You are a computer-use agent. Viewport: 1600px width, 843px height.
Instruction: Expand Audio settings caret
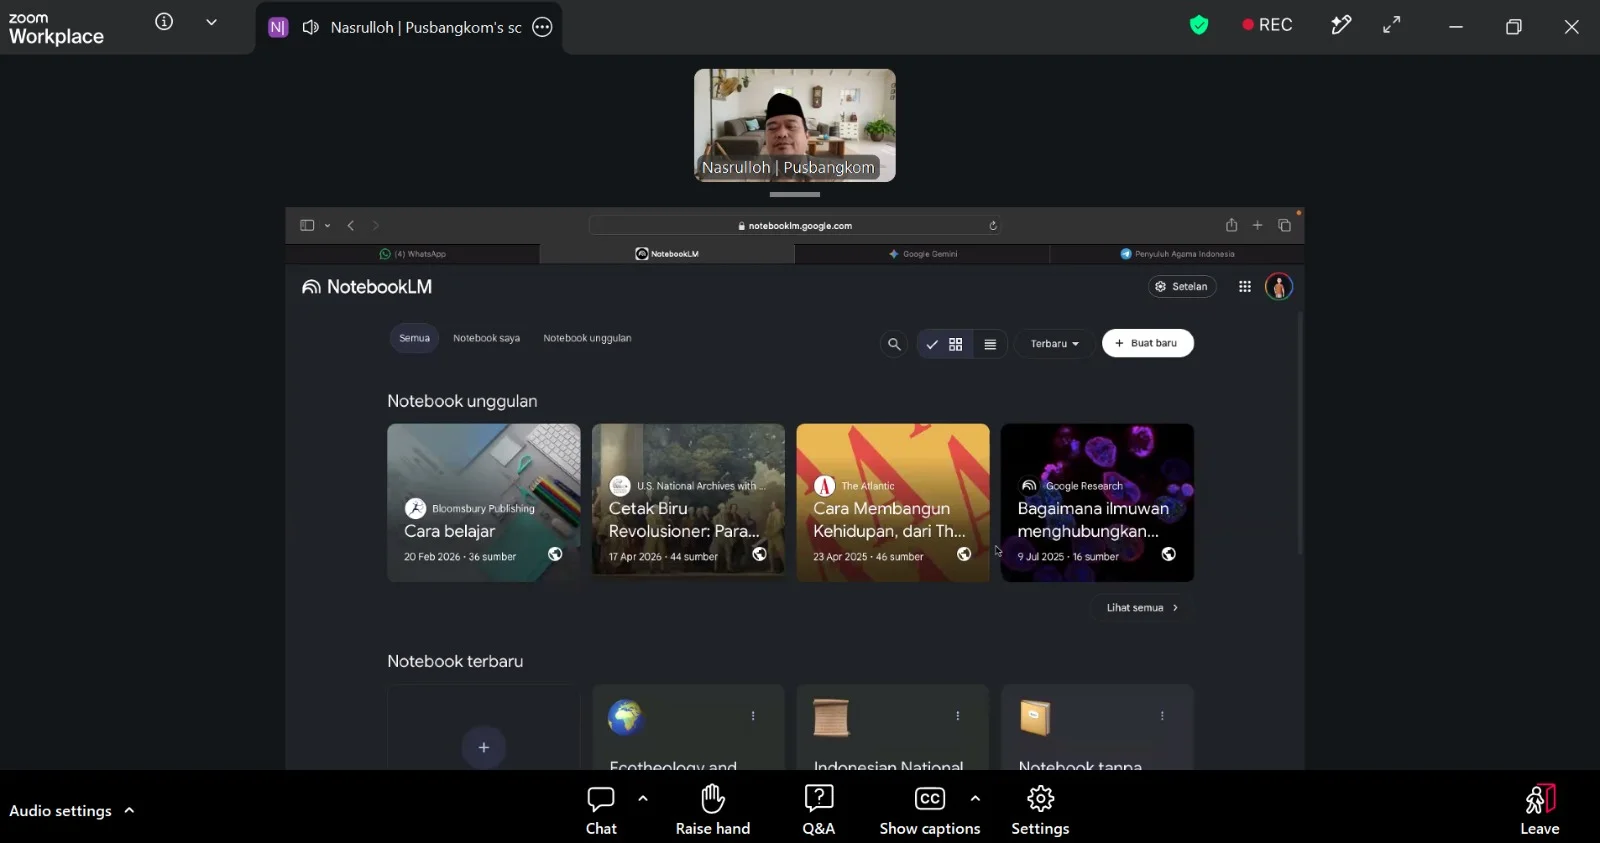[x=129, y=810]
